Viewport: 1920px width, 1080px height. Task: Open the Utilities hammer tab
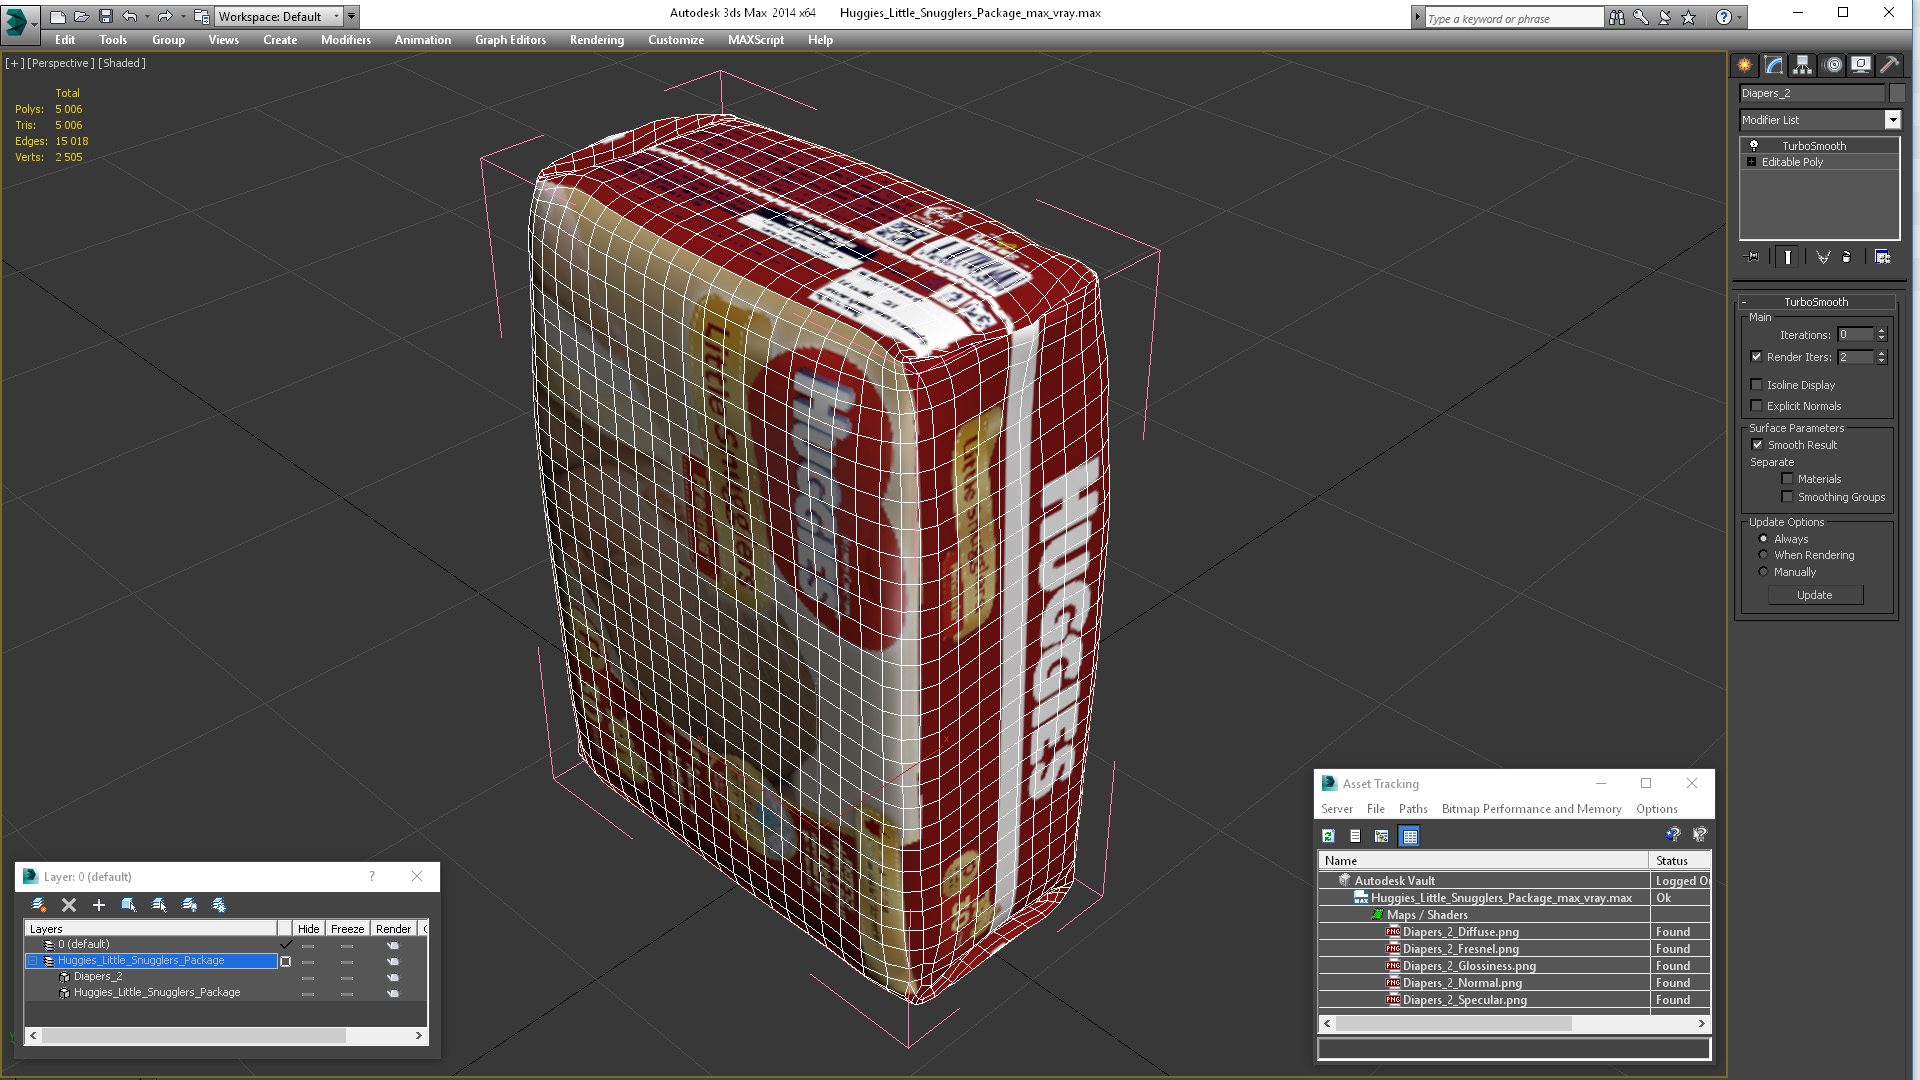coord(1889,65)
